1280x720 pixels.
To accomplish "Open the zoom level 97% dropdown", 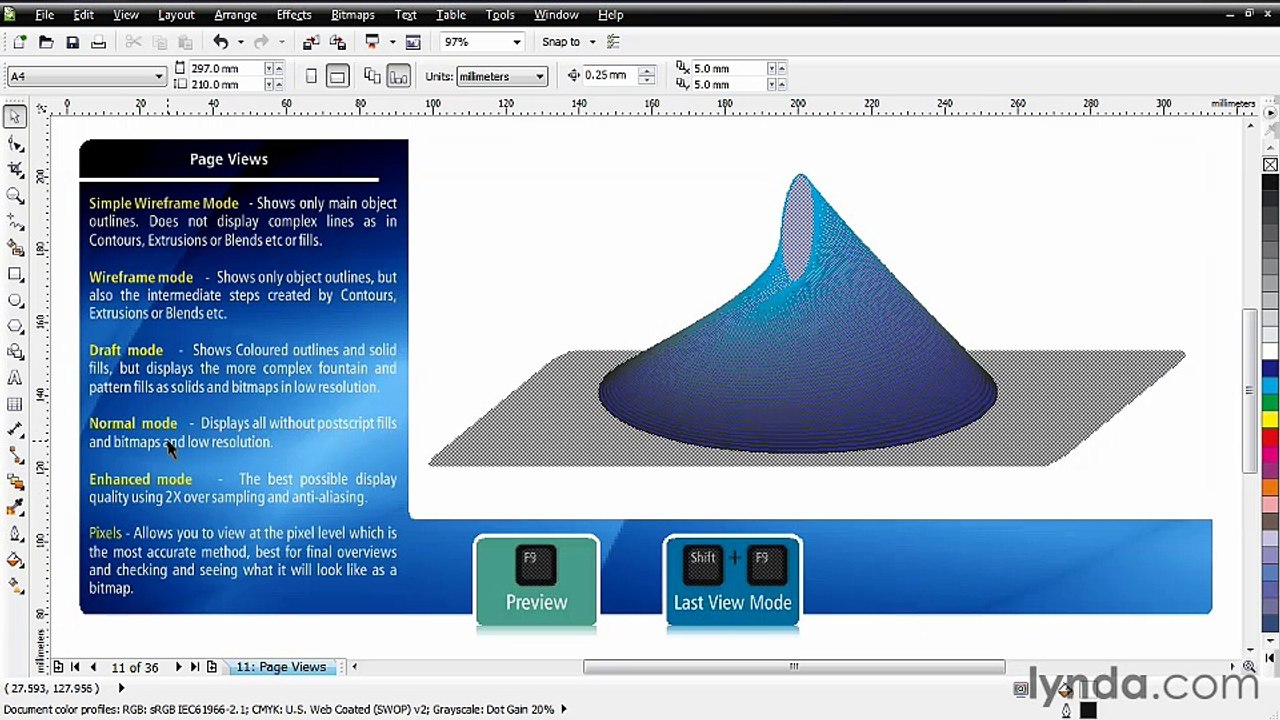I will pos(516,42).
